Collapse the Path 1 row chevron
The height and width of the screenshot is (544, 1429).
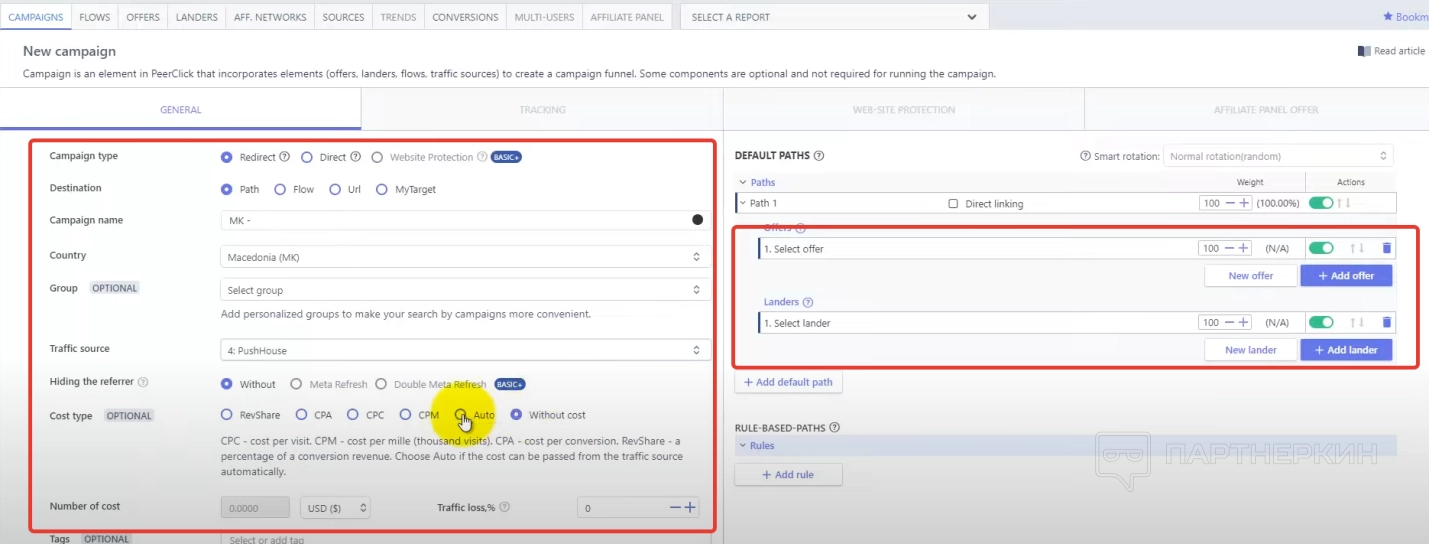coord(743,203)
